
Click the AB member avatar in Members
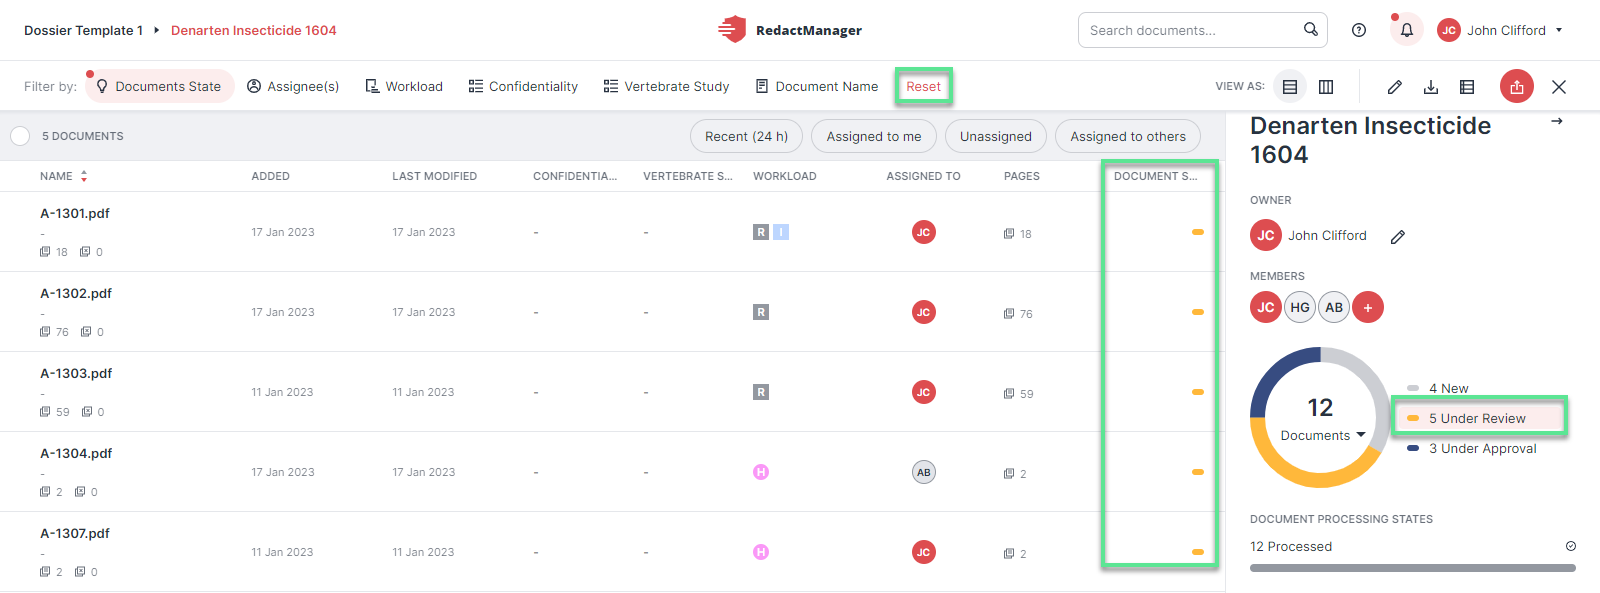coord(1334,307)
